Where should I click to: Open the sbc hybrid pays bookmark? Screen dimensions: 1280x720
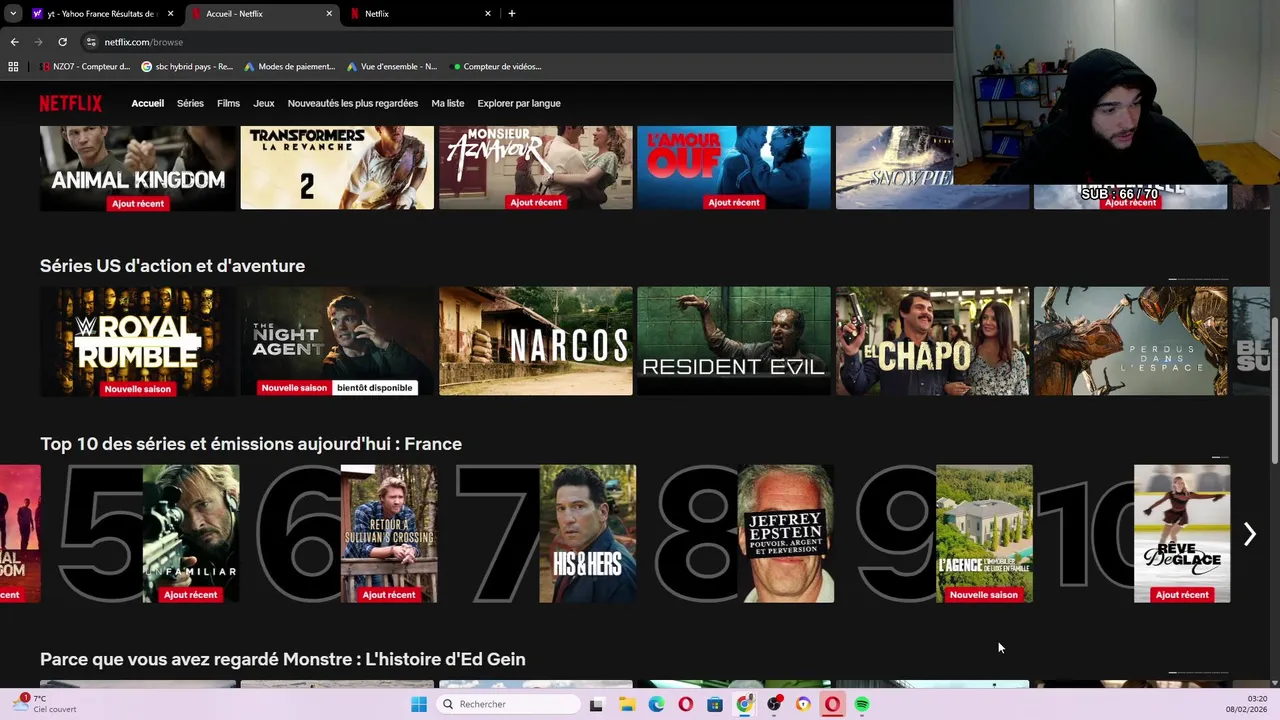point(187,67)
